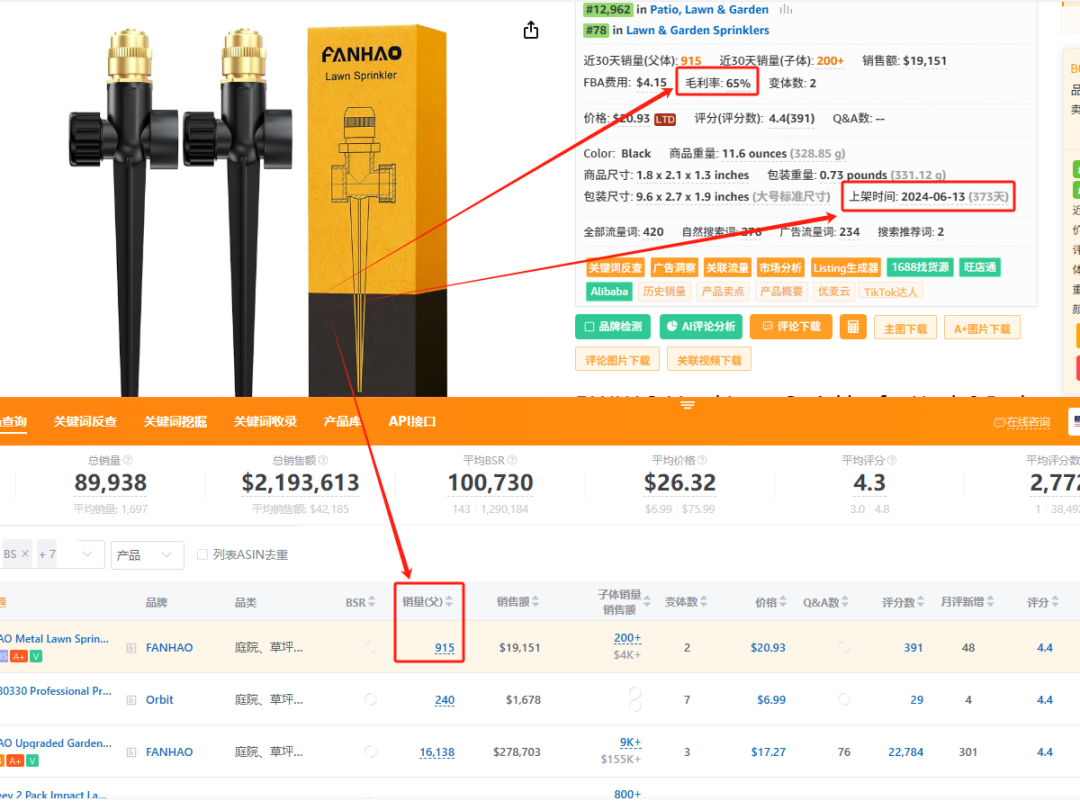Open Patio, Lawn & Garden category link

[709, 10]
